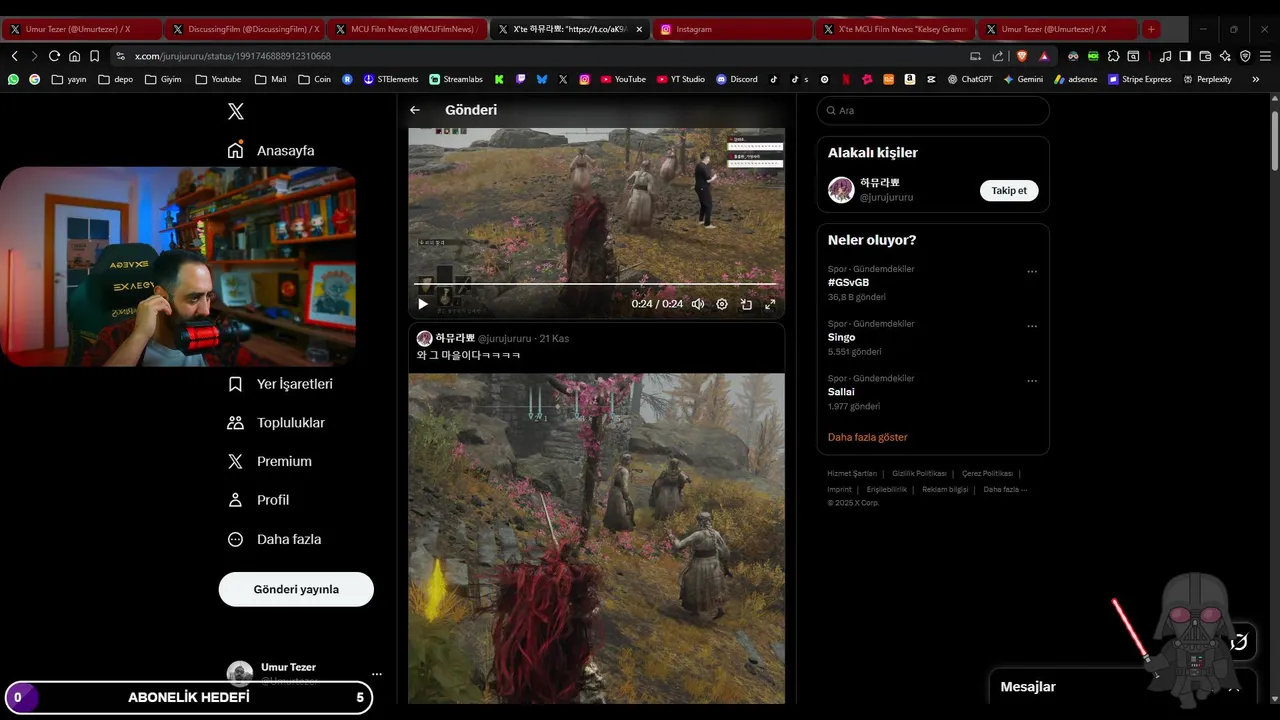Click Brave Shields lion icon

pos(1022,56)
